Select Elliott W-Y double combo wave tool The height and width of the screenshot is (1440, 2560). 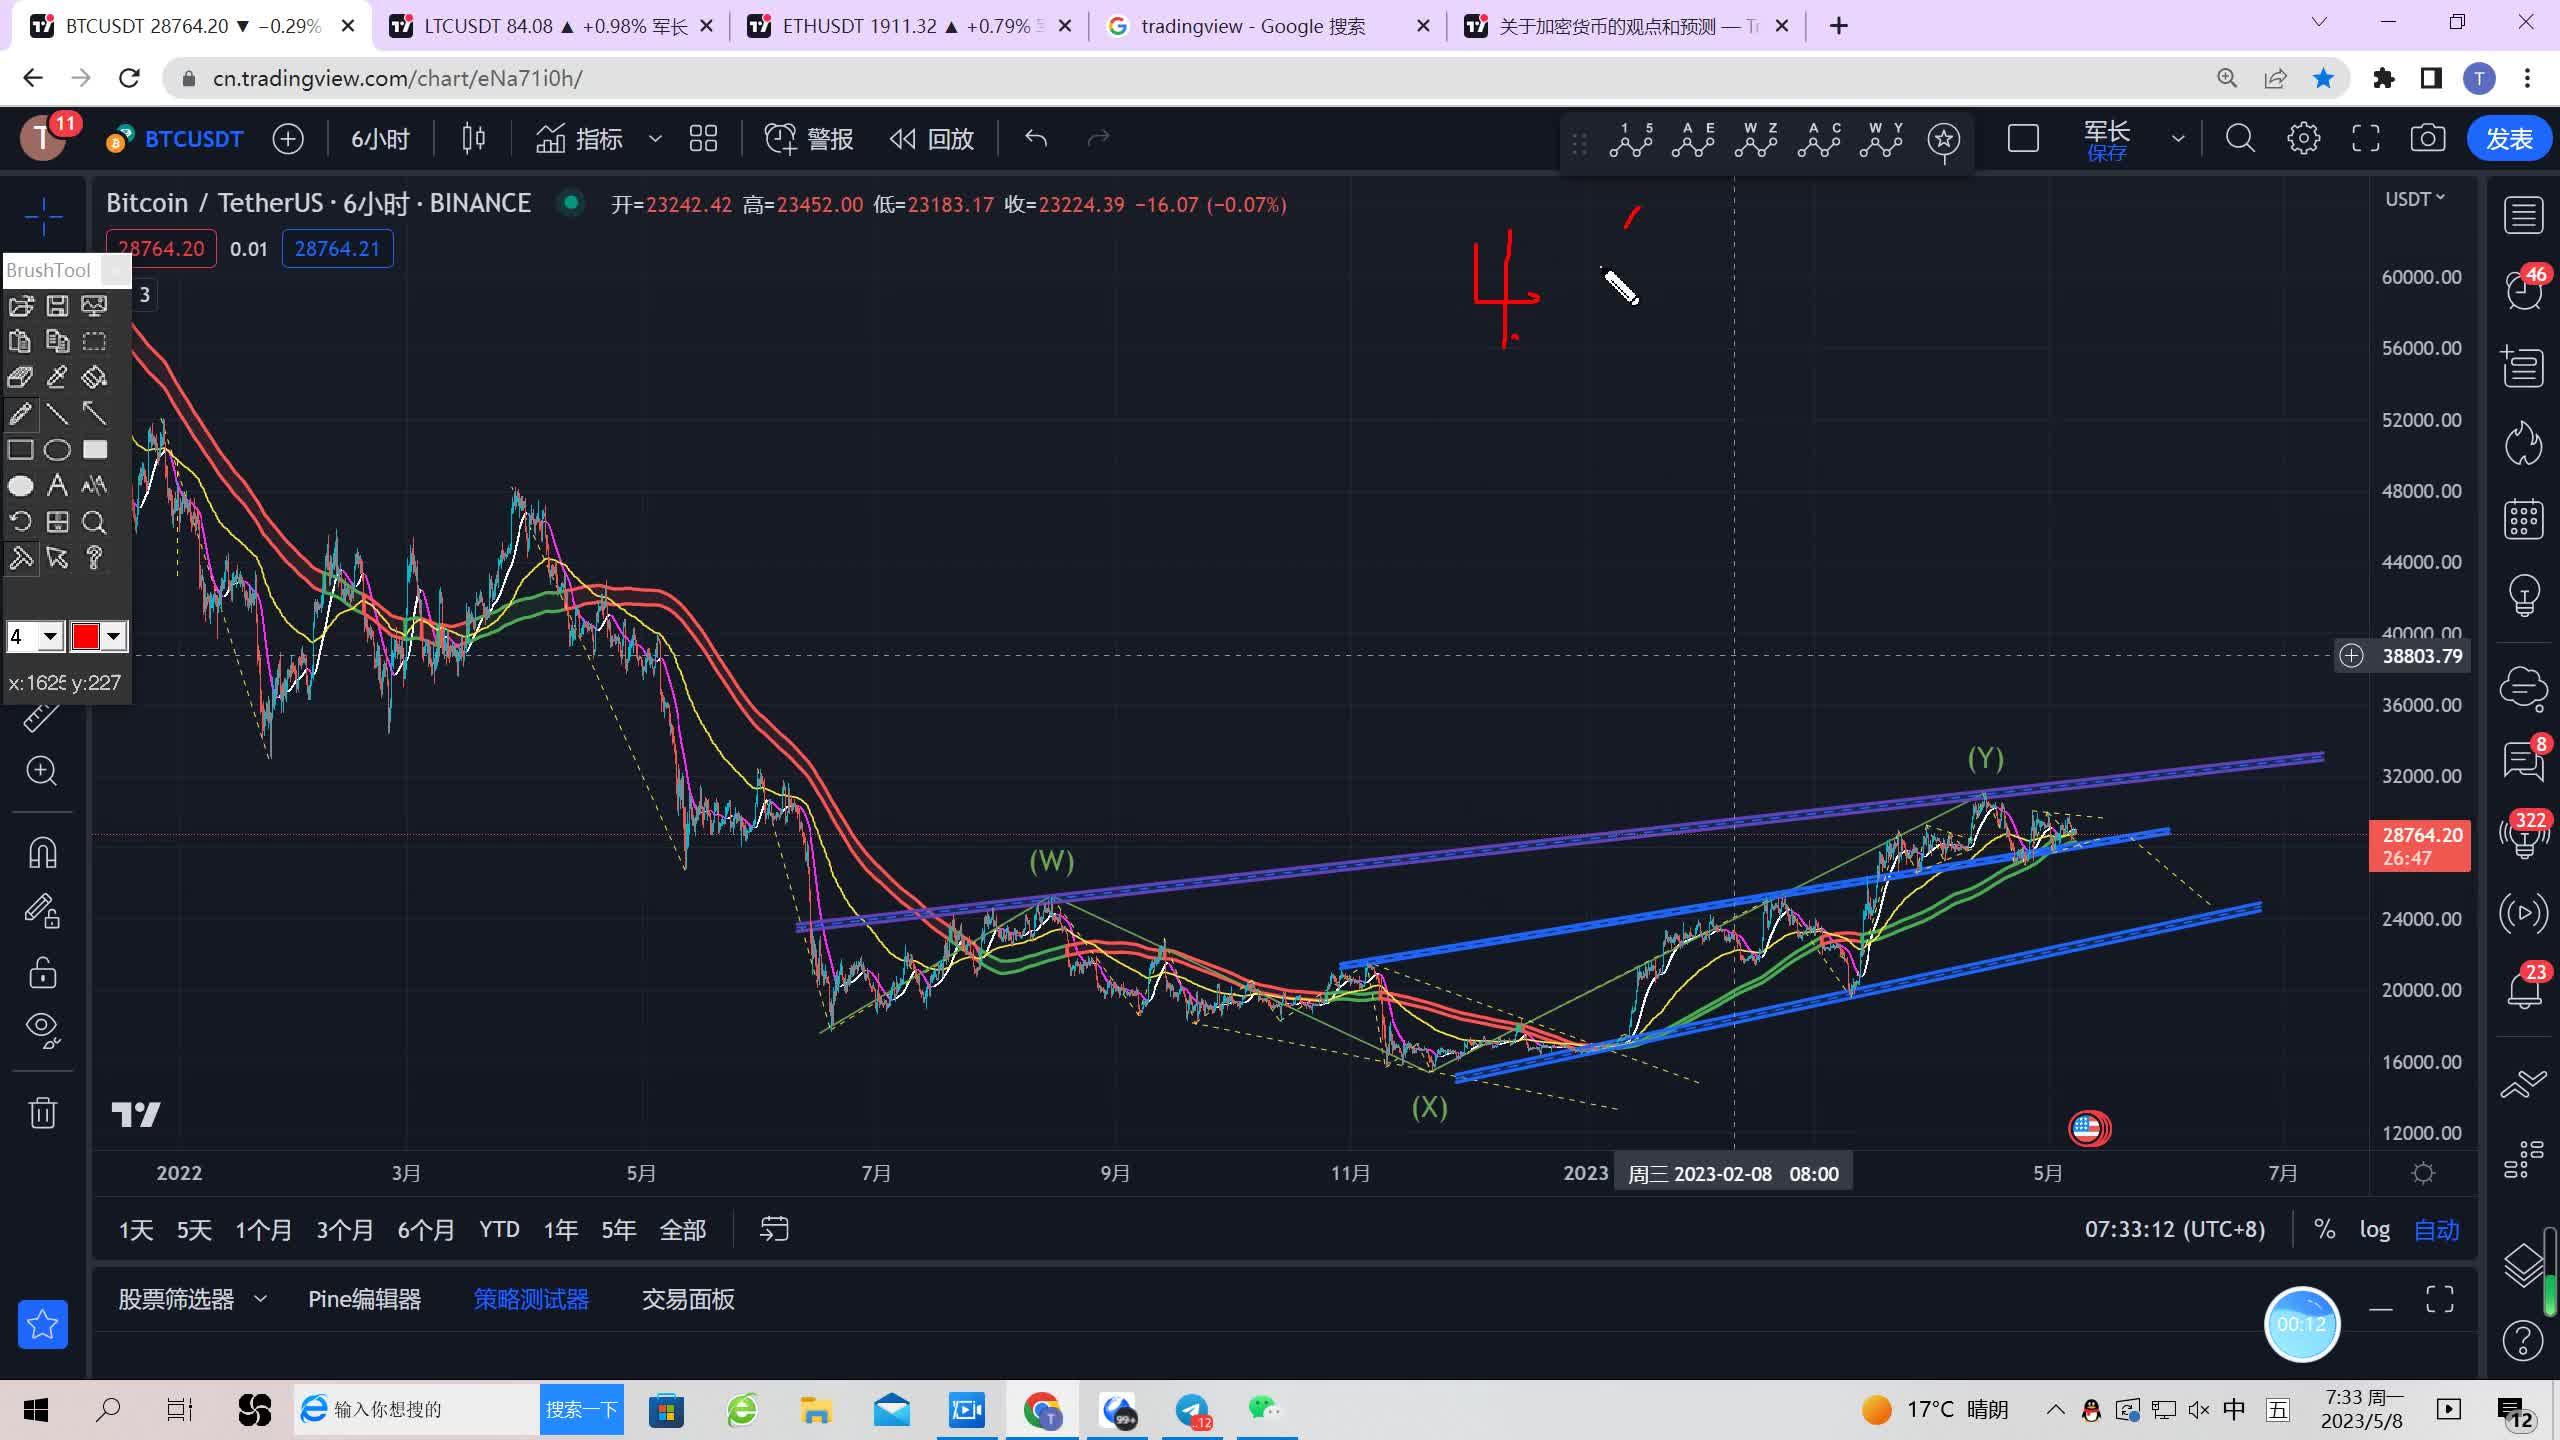1881,140
